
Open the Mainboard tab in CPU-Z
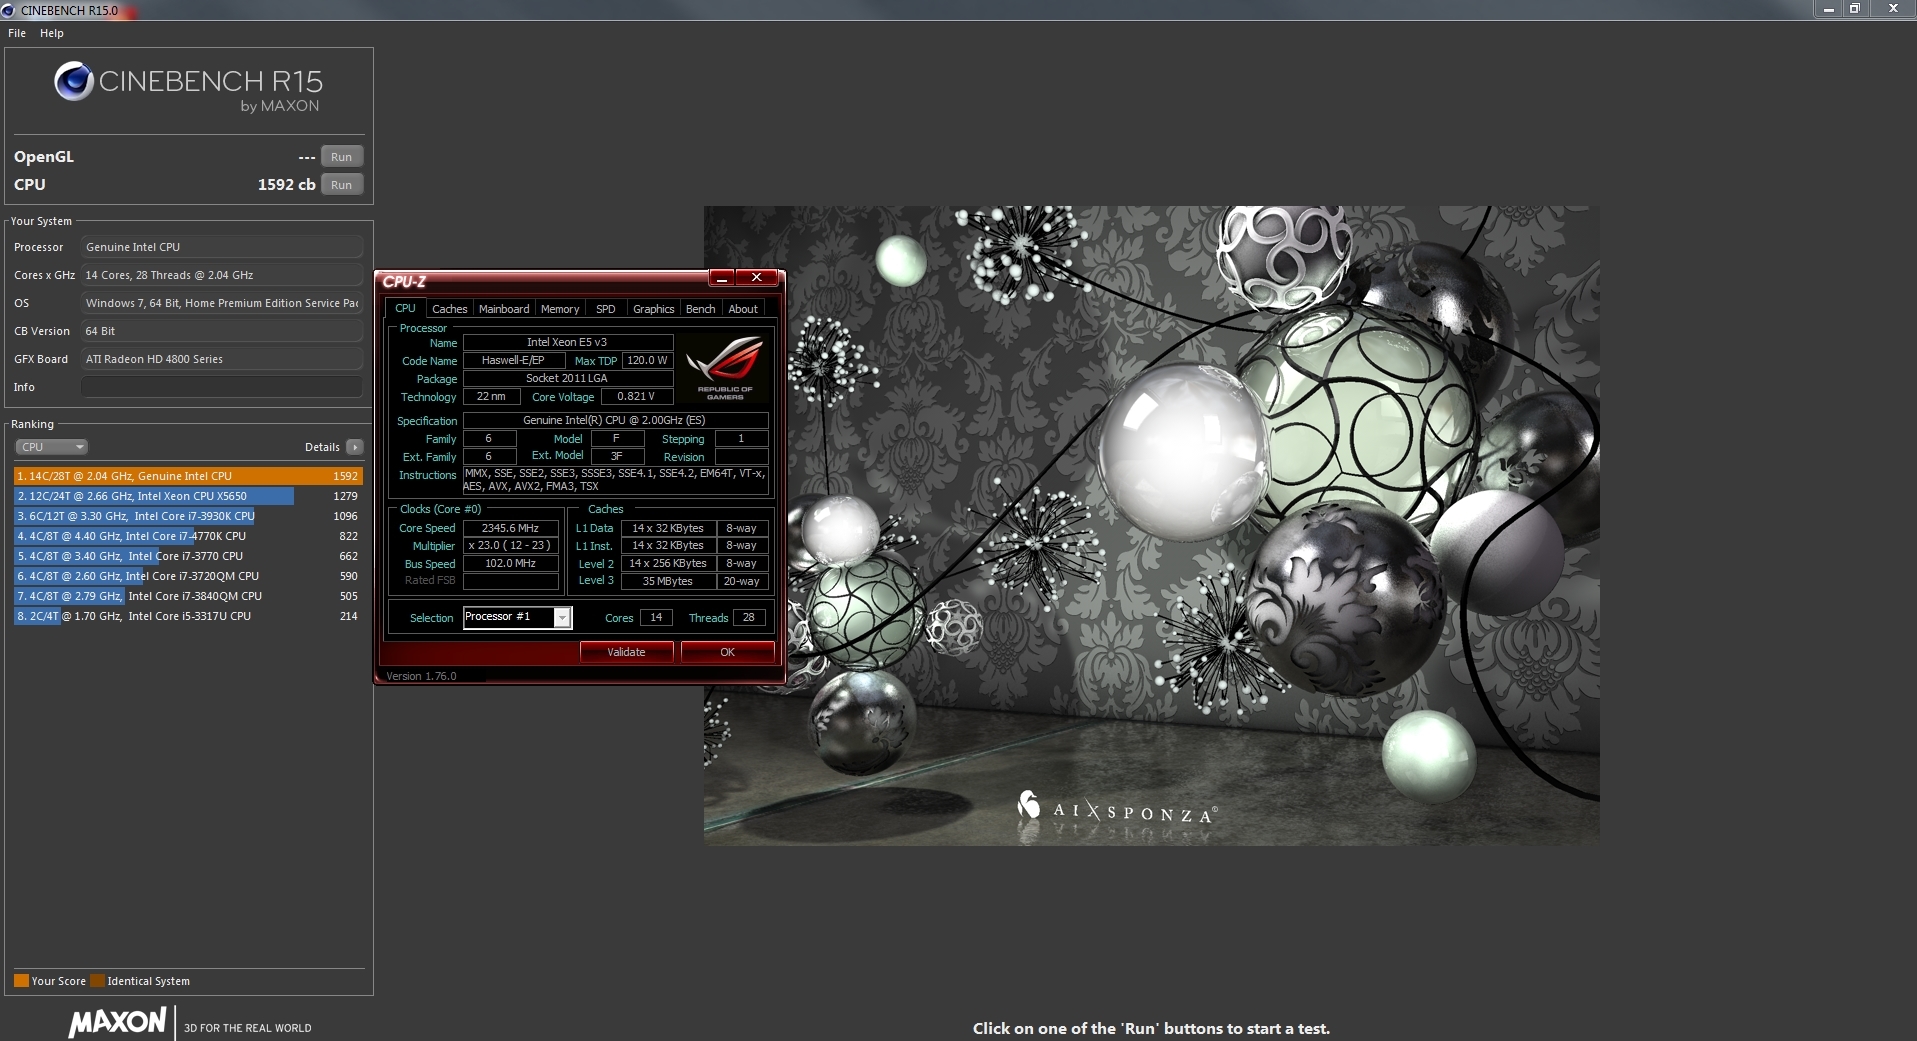tap(504, 309)
